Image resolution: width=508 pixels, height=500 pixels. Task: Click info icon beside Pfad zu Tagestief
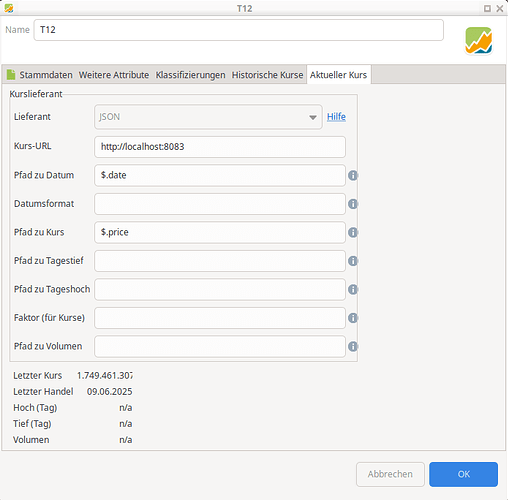353,261
